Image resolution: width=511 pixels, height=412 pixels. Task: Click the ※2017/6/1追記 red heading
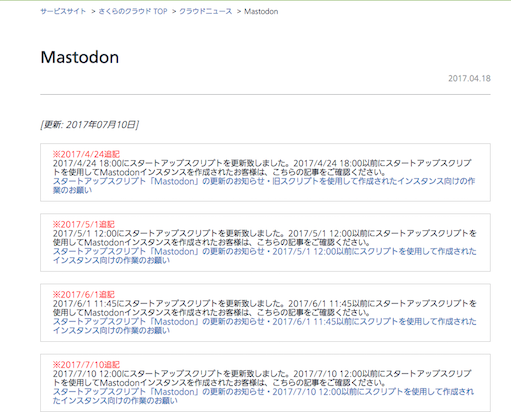[84, 294]
